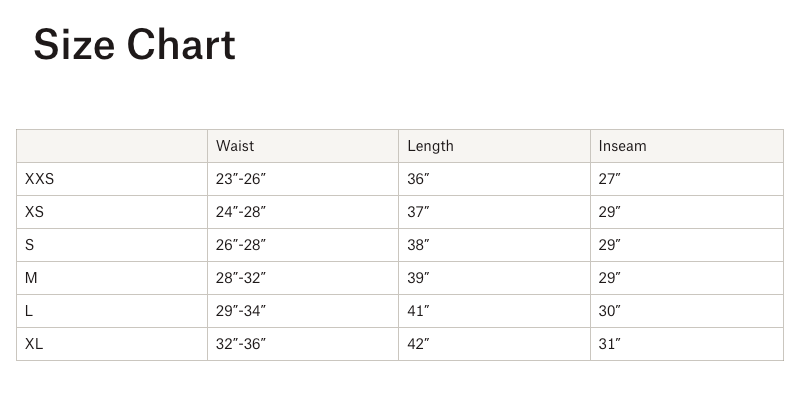Select the Length column header
Image resolution: width=808 pixels, height=400 pixels.
click(x=430, y=146)
